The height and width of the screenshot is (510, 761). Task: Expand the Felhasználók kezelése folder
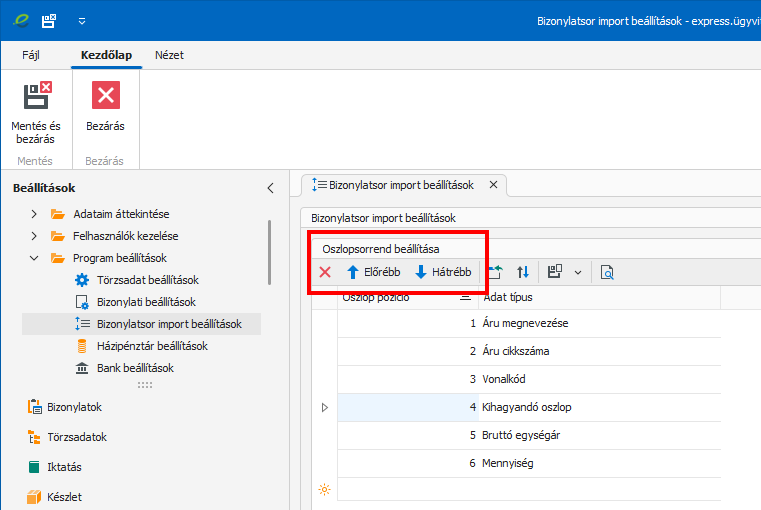34,236
